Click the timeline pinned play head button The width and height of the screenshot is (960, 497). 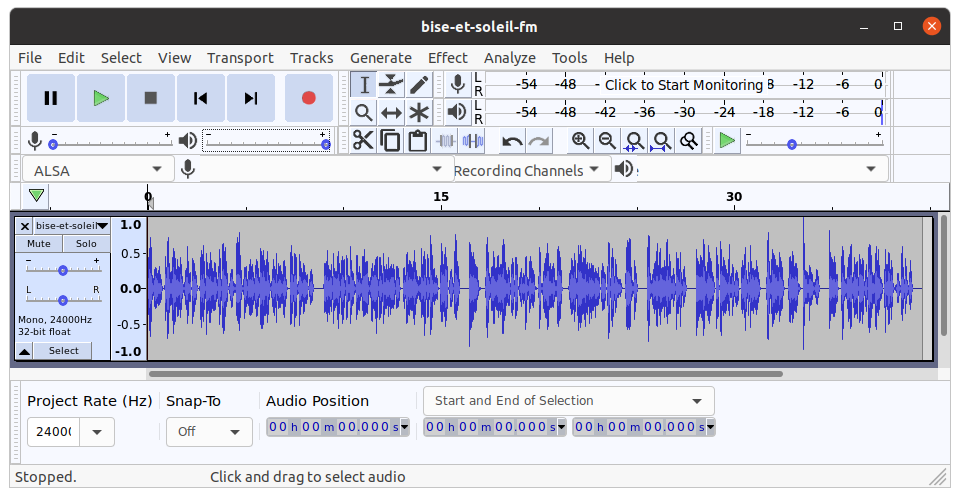[x=36, y=196]
